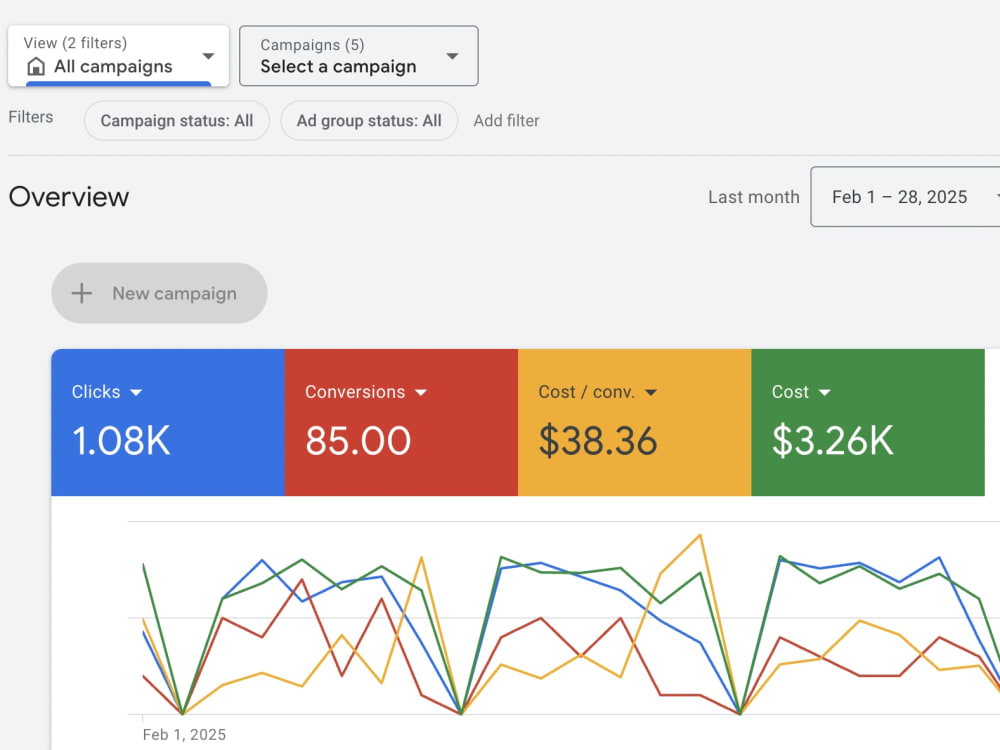Click the home icon beside All campaigns

tap(36, 66)
